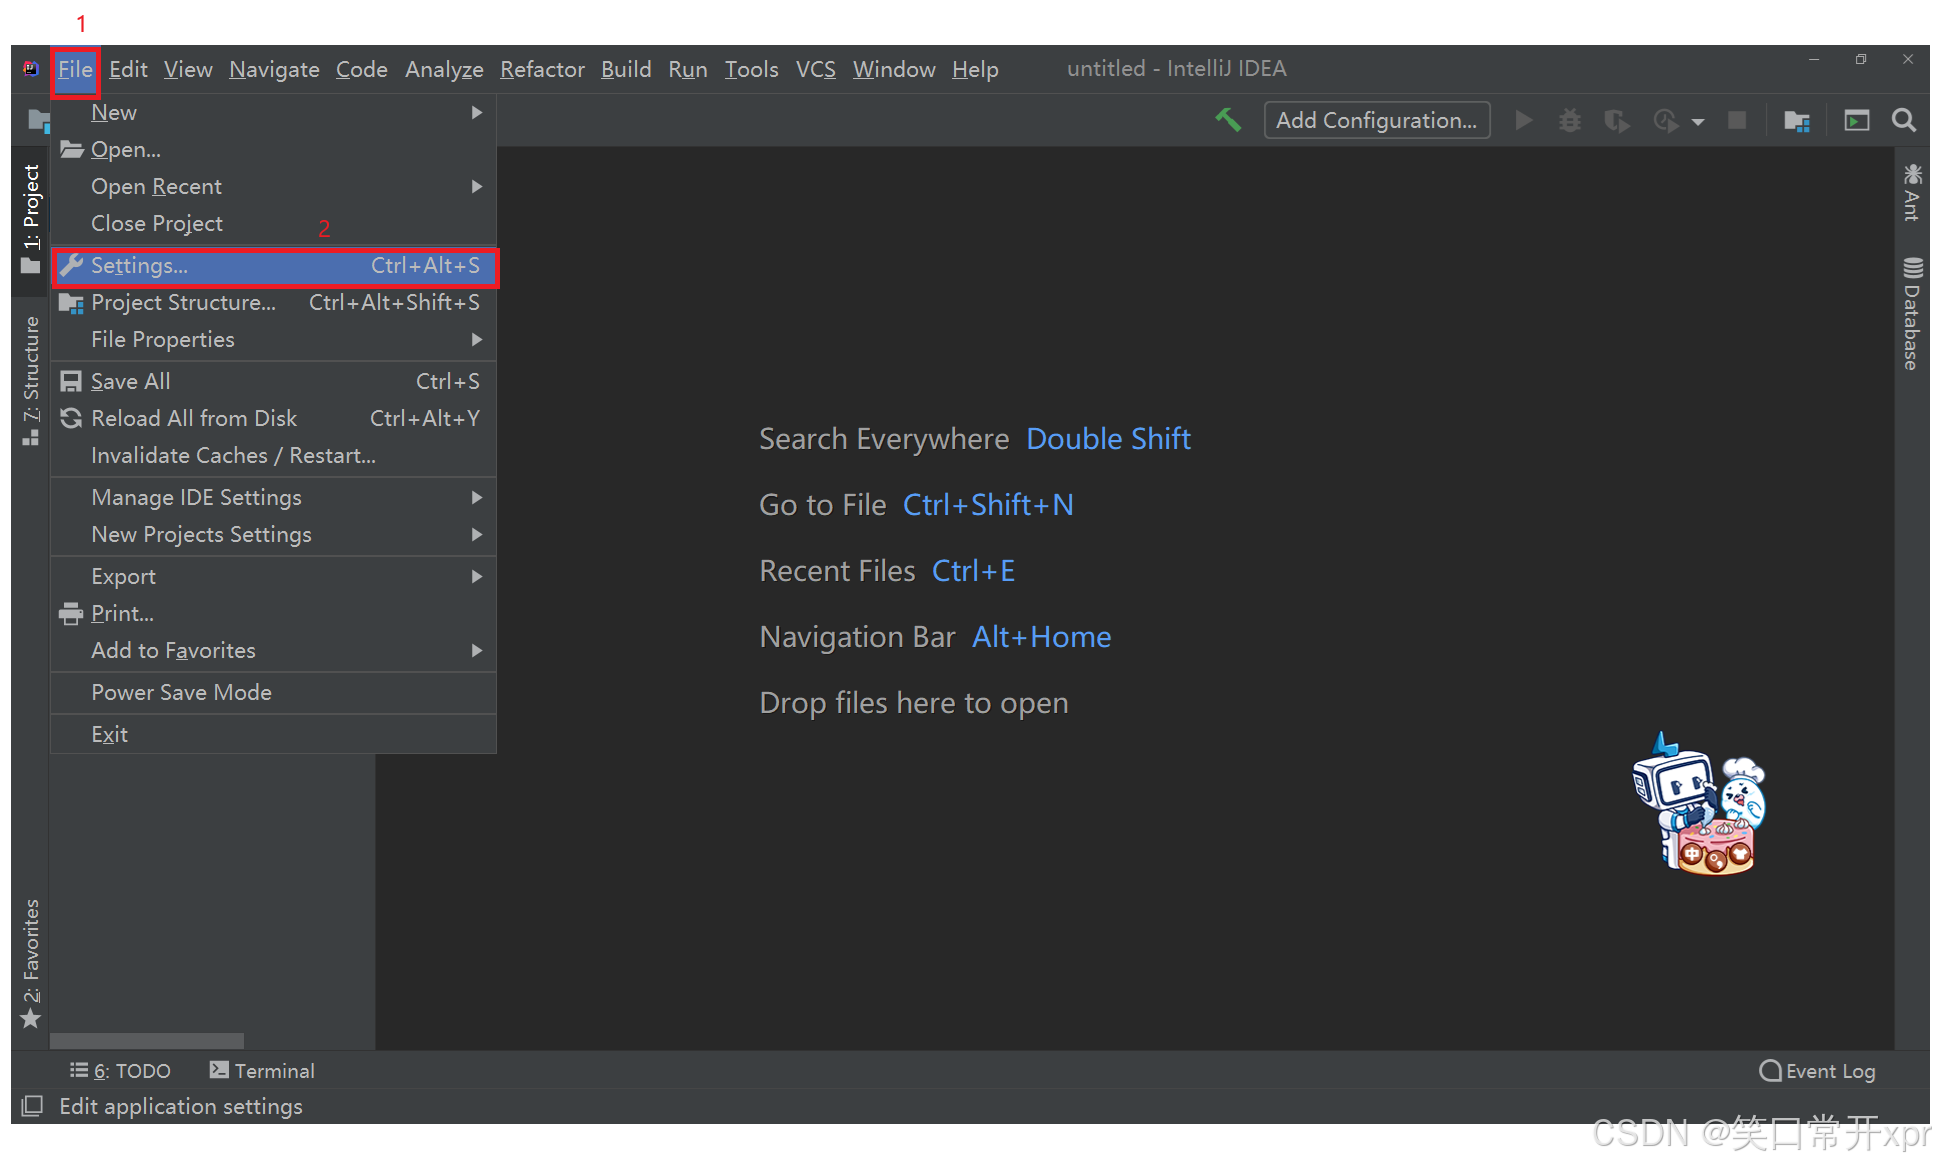Click the Search Everywhere magnifier icon
The height and width of the screenshot is (1165, 1936).
1904,120
